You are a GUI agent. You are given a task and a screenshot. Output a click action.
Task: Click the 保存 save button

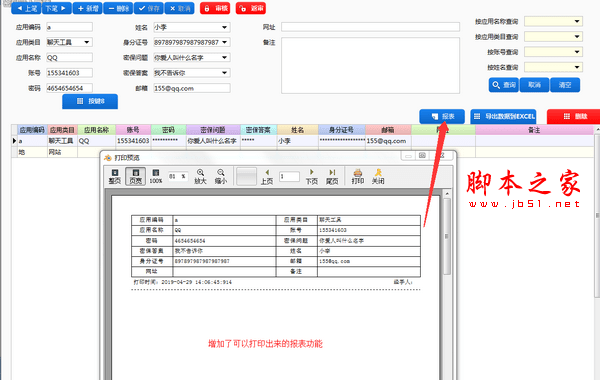(x=148, y=8)
